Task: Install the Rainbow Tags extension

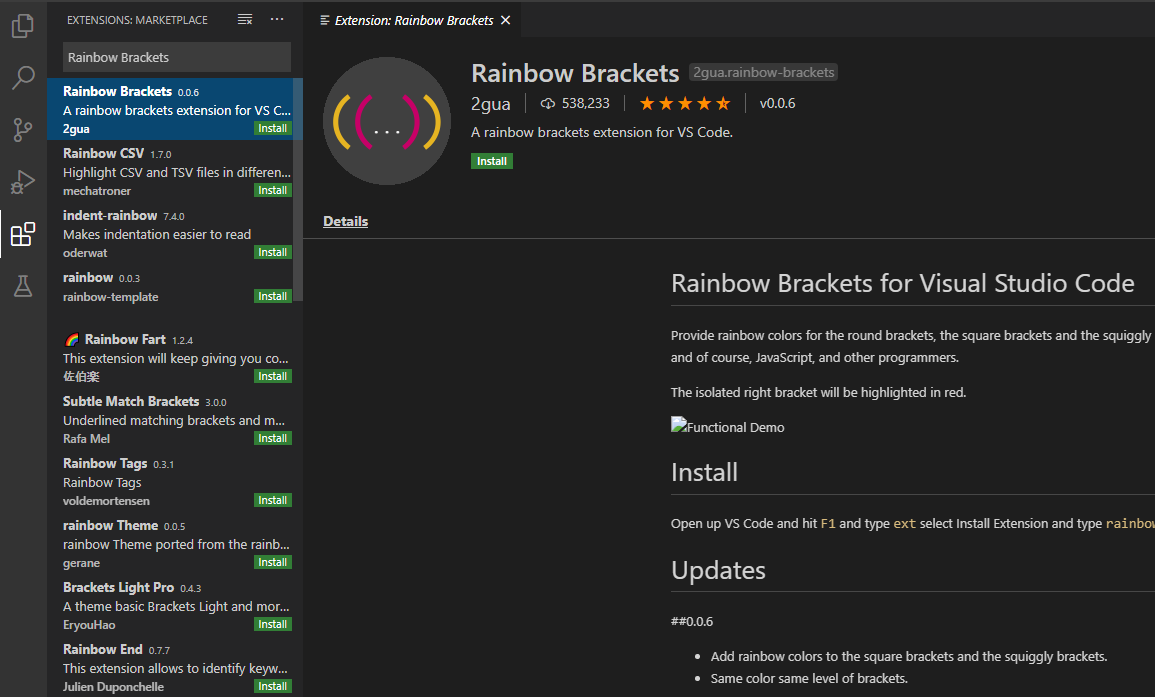Action: click(273, 500)
